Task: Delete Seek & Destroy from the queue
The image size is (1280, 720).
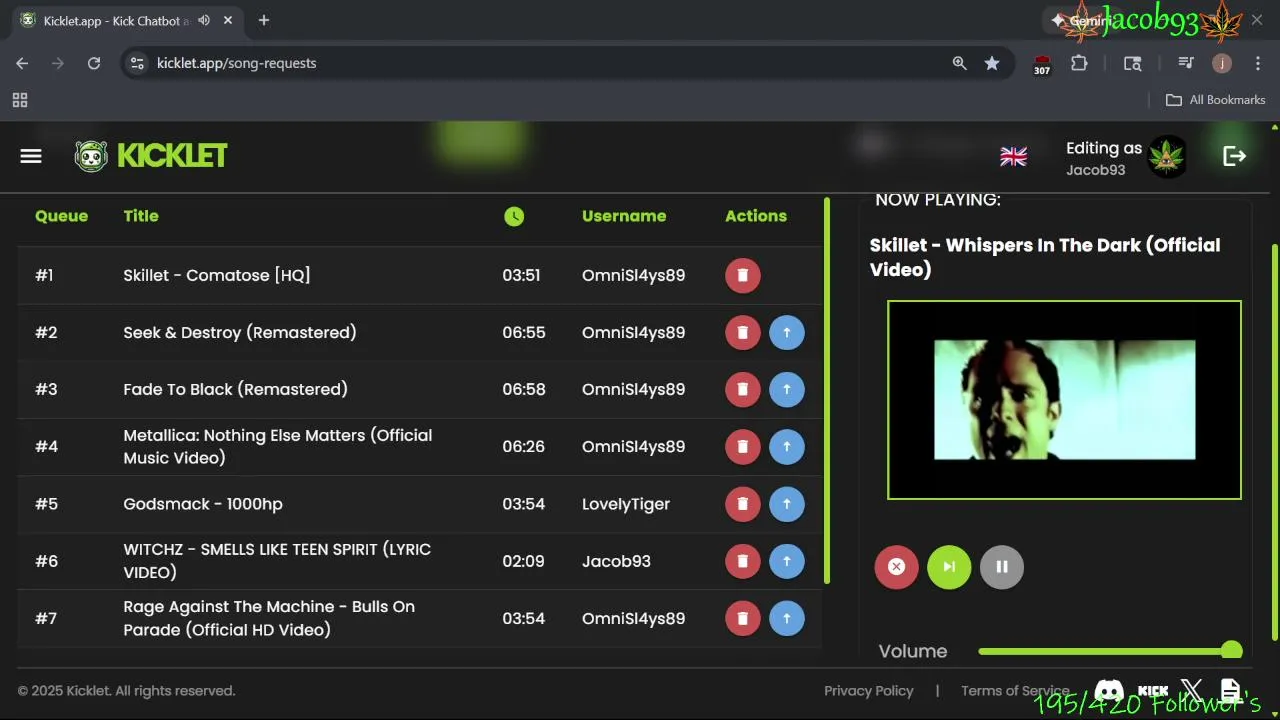Action: [x=742, y=332]
